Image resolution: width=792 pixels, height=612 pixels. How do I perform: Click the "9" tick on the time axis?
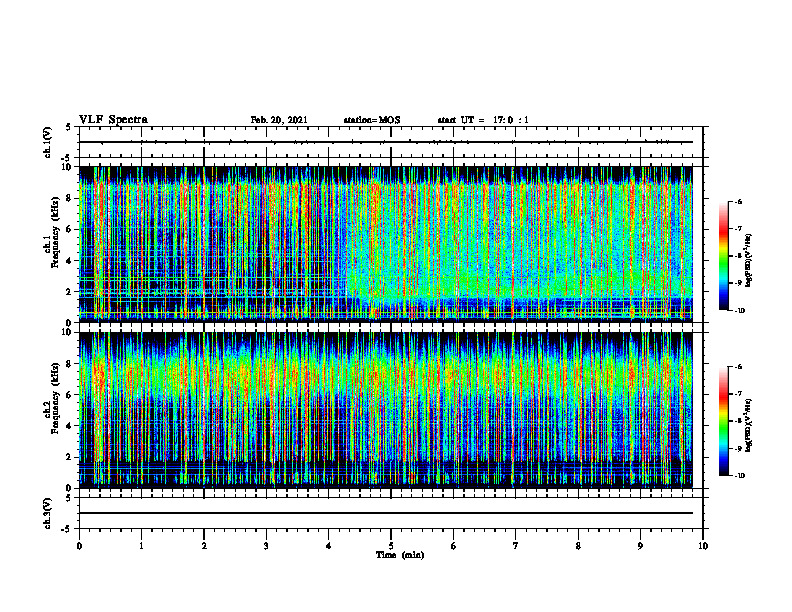coord(640,546)
